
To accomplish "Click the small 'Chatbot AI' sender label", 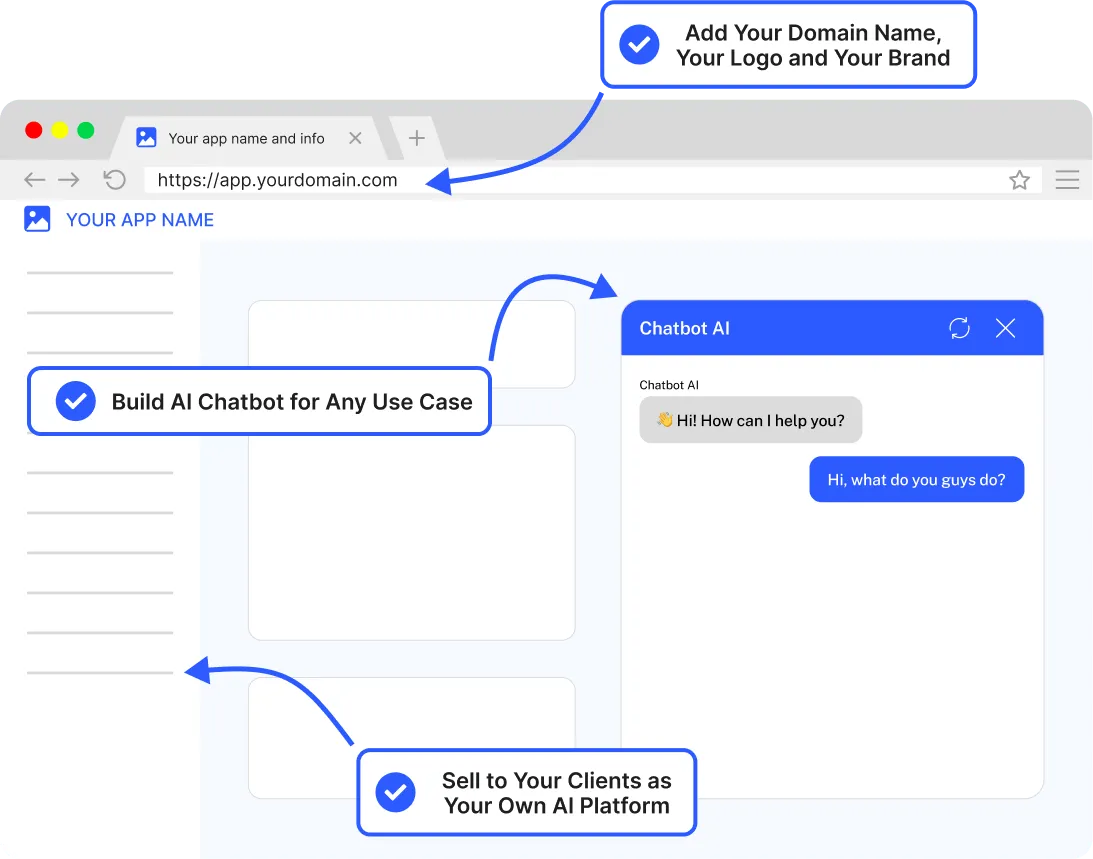I will [669, 385].
